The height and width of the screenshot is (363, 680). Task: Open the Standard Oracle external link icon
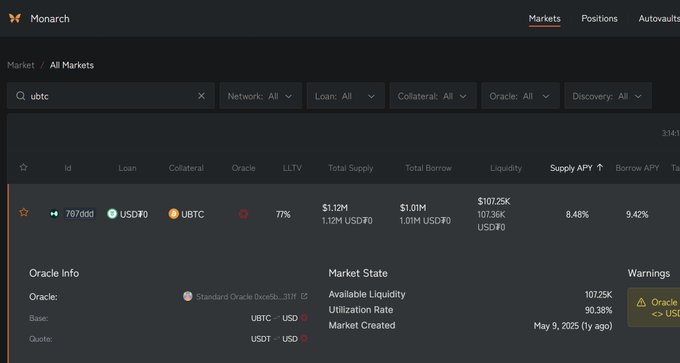click(304, 296)
